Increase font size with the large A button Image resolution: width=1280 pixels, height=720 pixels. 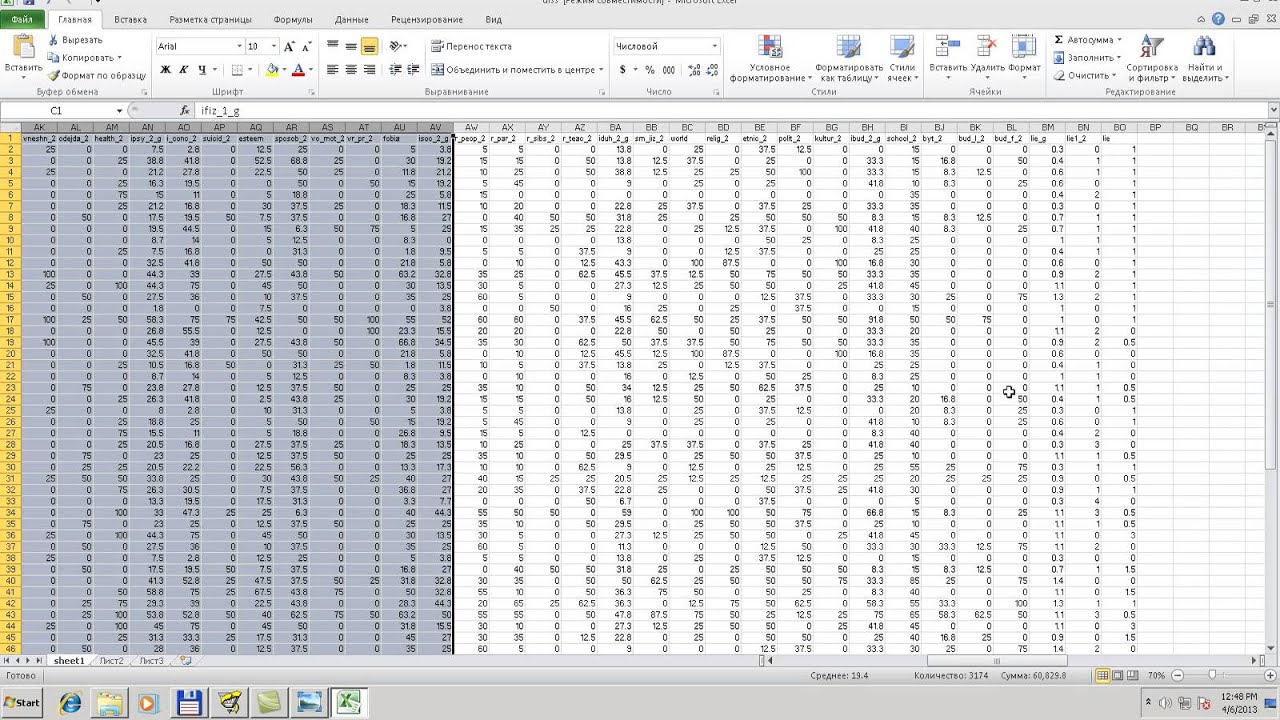click(x=290, y=47)
